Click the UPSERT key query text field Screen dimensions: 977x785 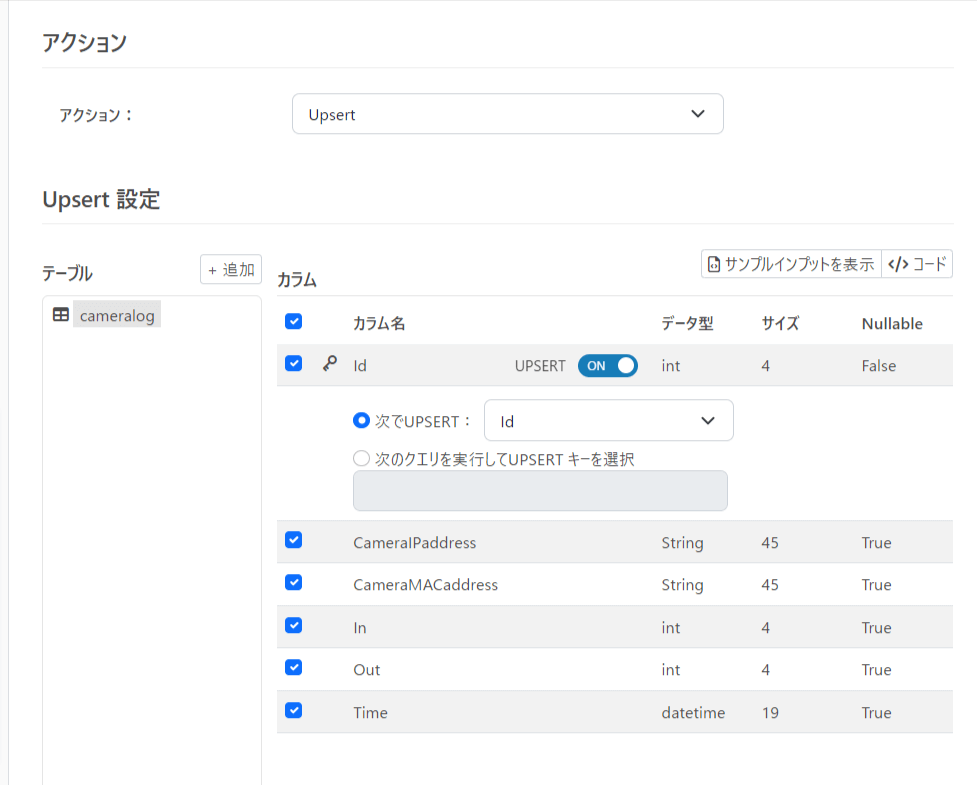[x=540, y=491]
